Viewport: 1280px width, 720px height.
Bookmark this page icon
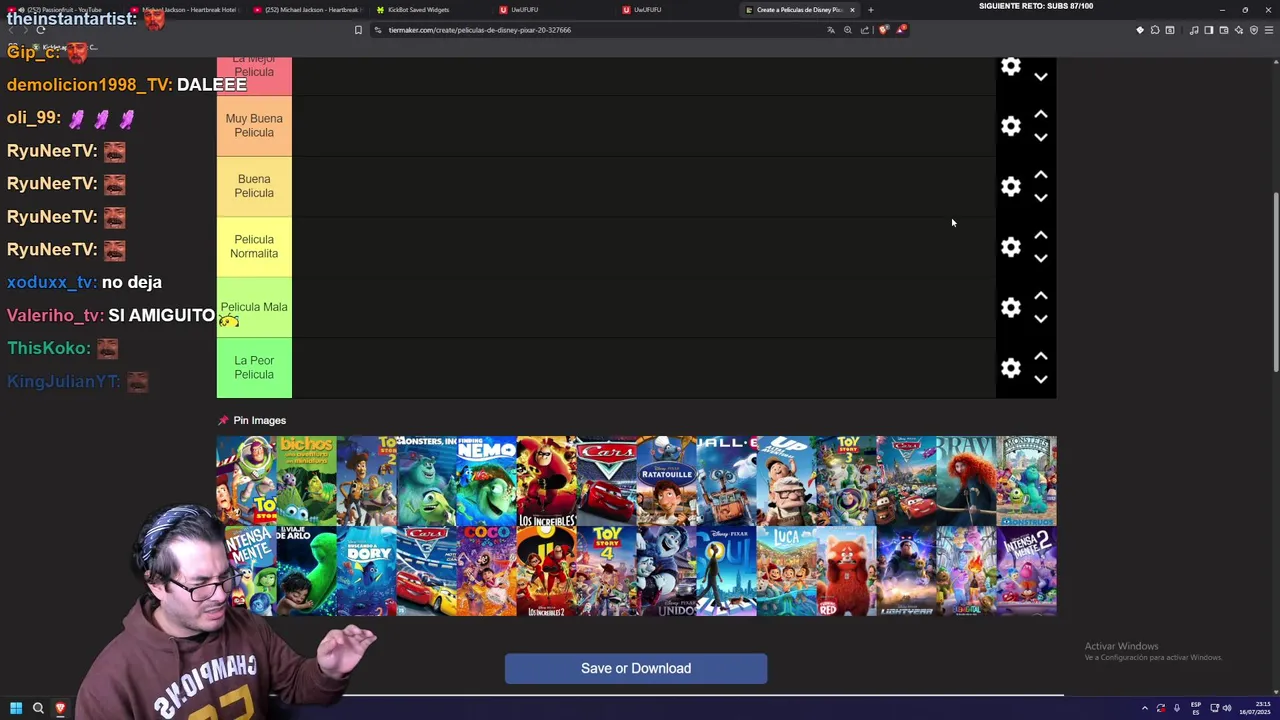click(358, 30)
